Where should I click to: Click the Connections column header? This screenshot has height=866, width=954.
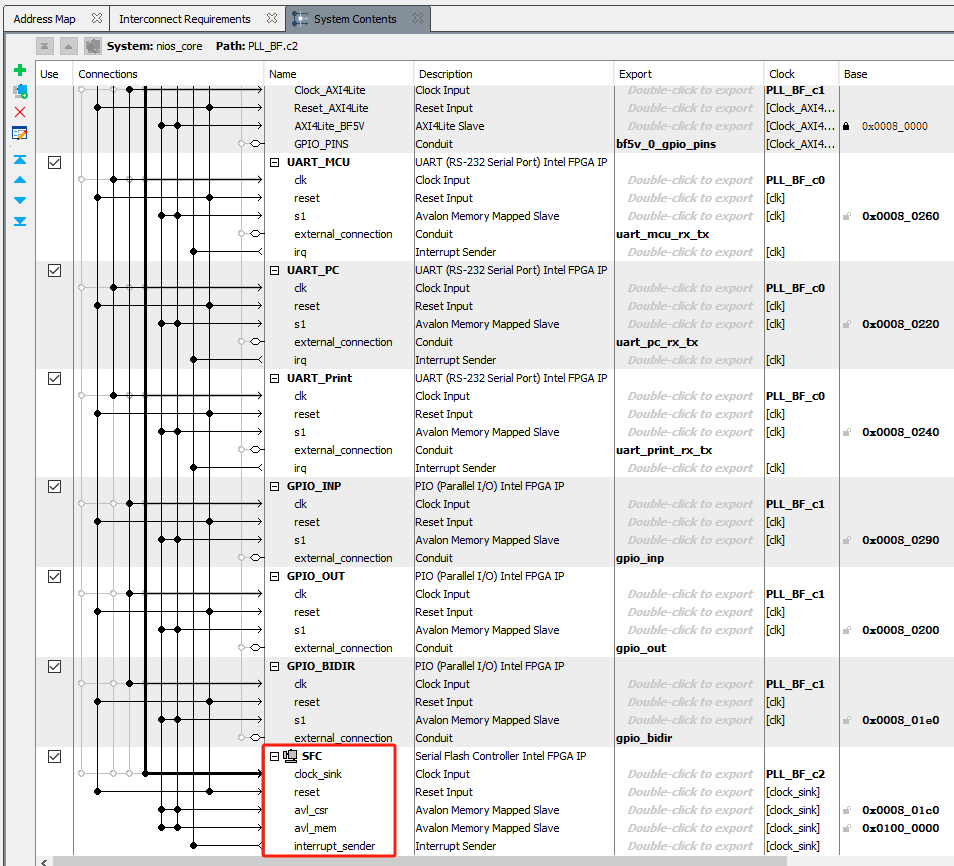tap(168, 74)
